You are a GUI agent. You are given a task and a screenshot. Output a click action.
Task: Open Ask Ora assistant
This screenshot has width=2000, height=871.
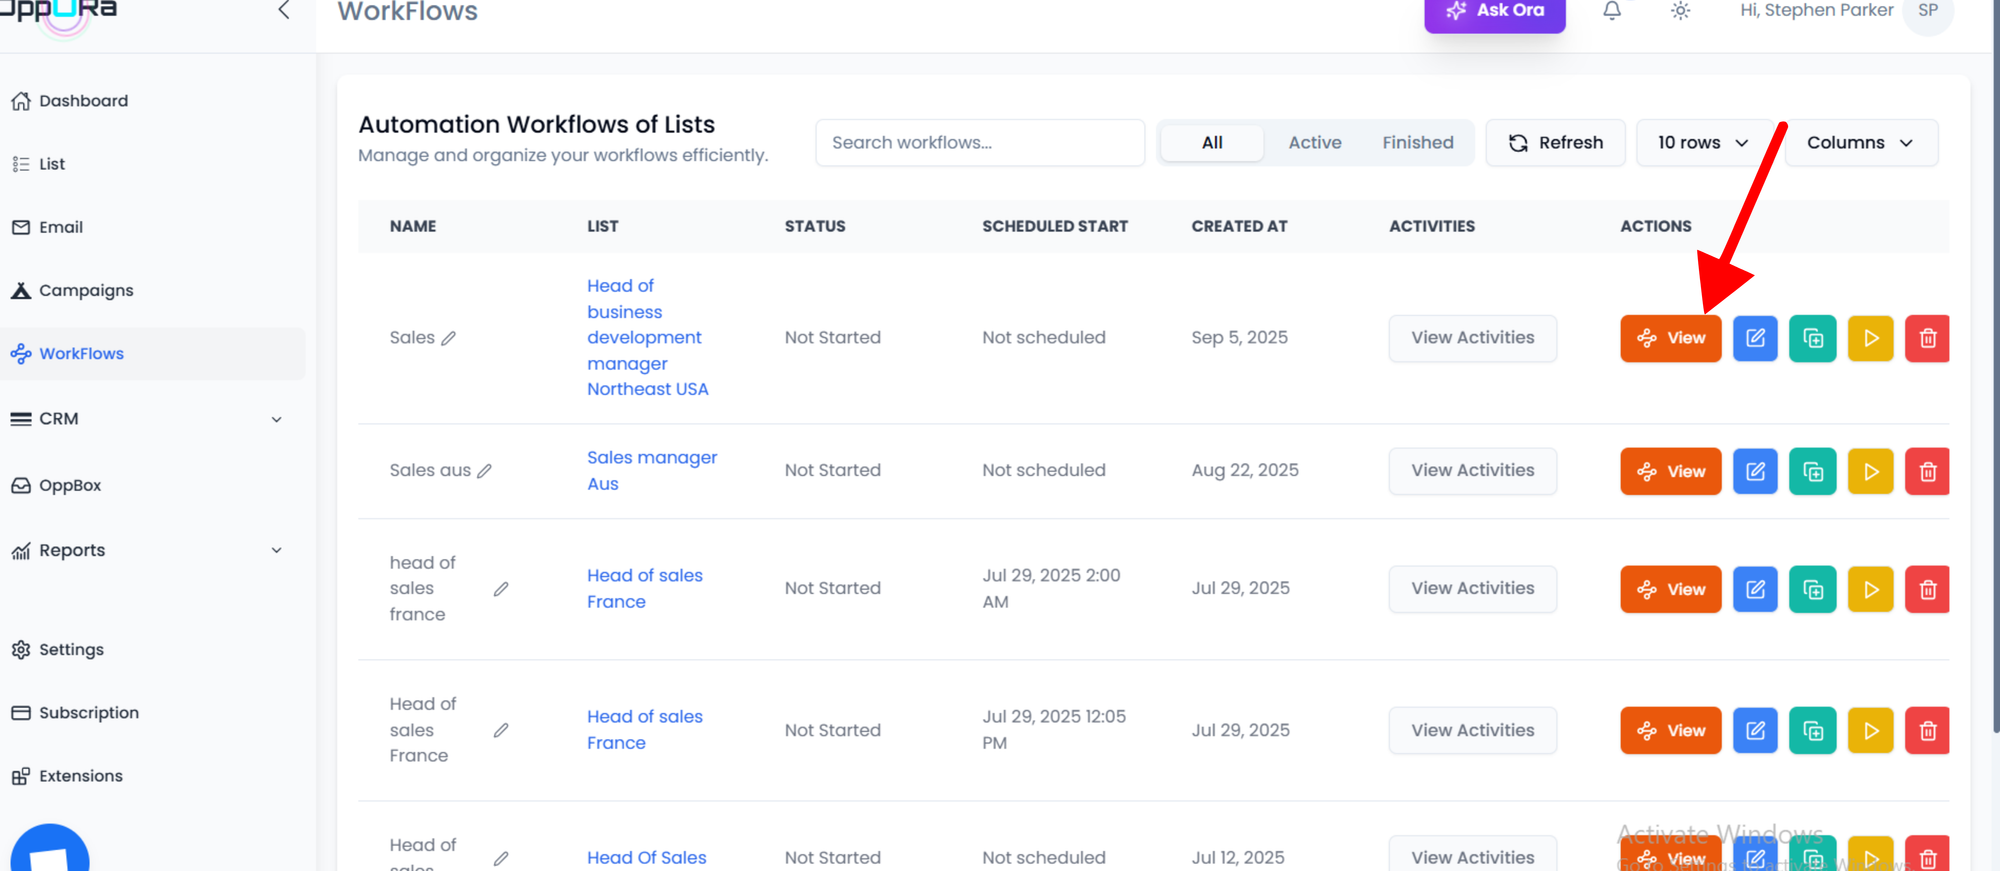[x=1494, y=12]
